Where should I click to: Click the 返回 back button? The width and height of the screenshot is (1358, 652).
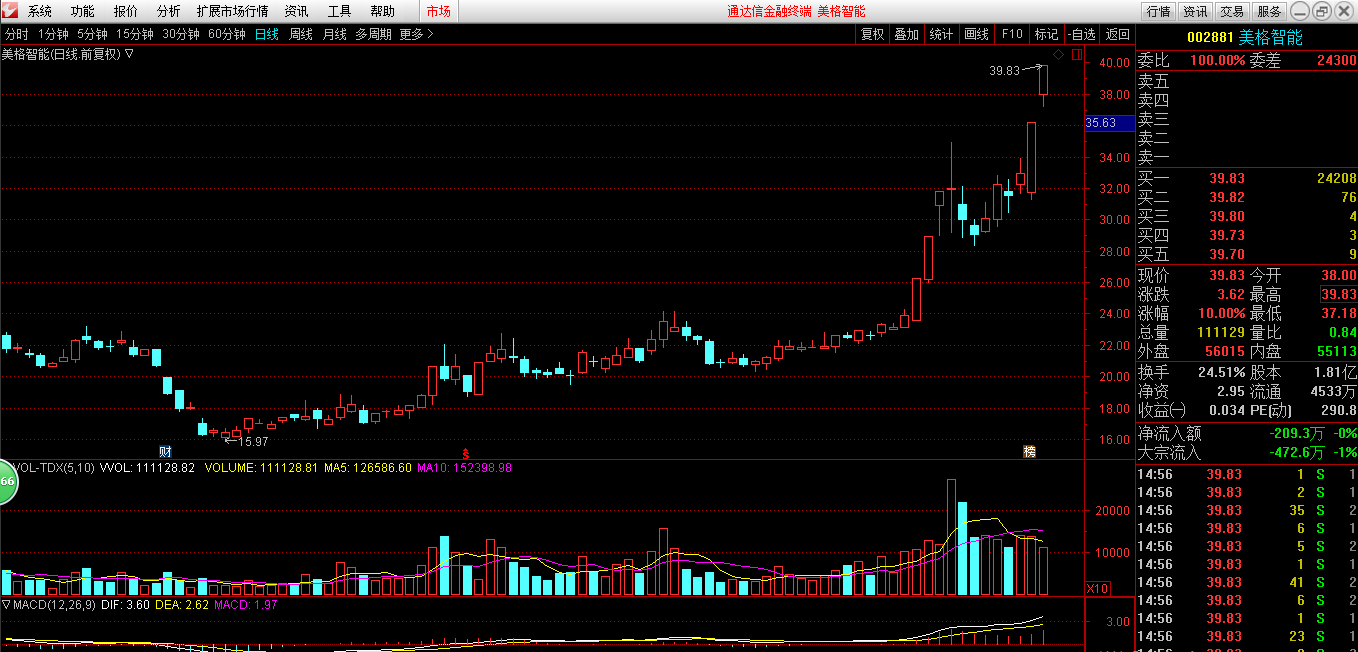tap(1117, 34)
